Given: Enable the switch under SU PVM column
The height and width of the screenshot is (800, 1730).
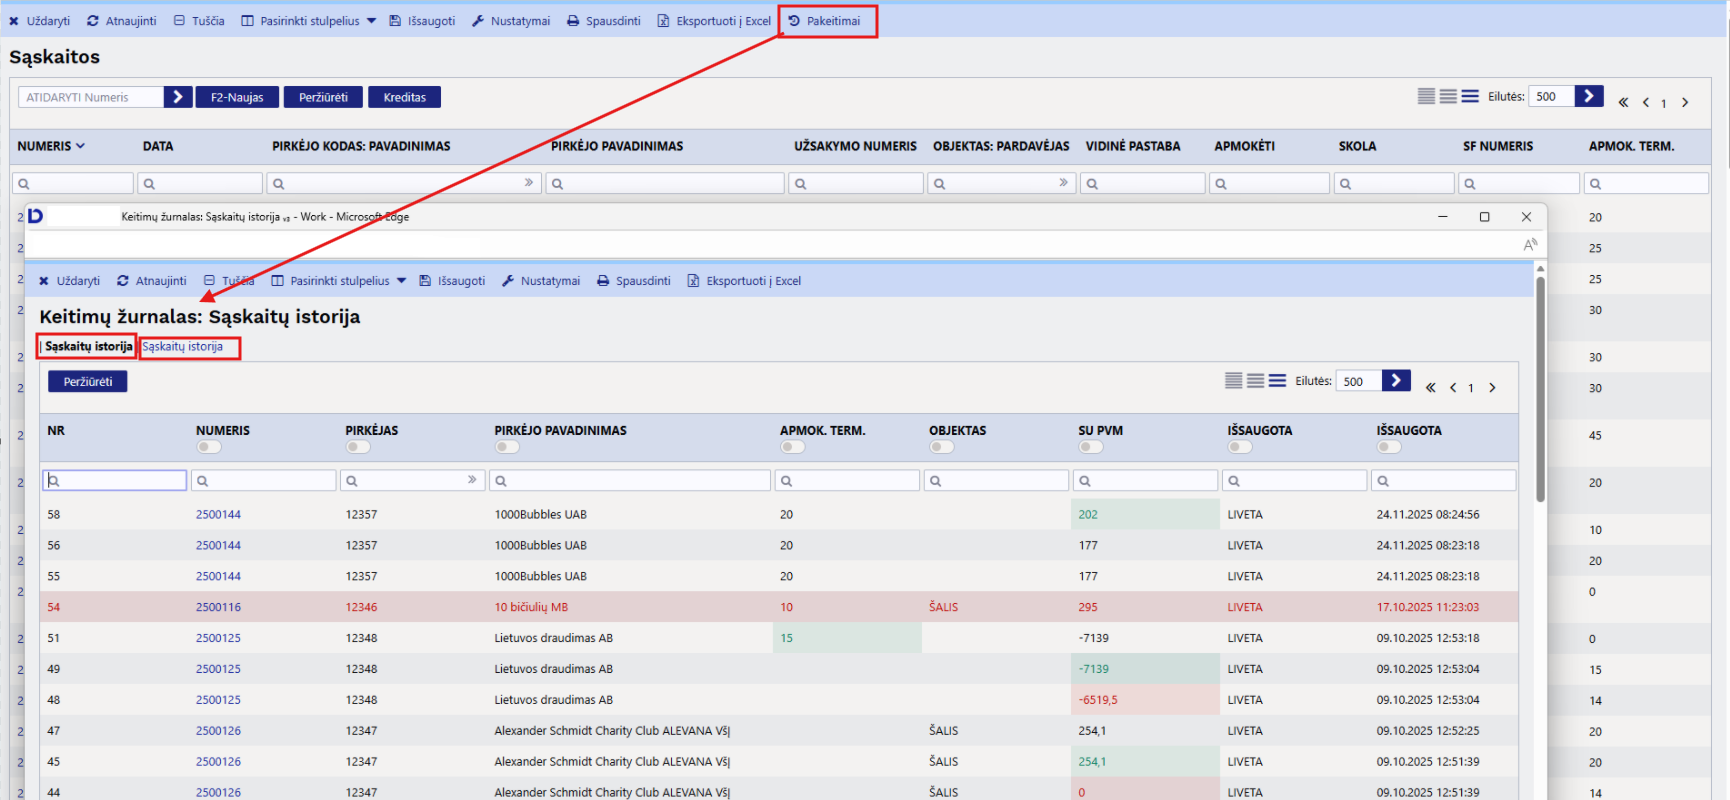Looking at the screenshot, I should 1090,447.
